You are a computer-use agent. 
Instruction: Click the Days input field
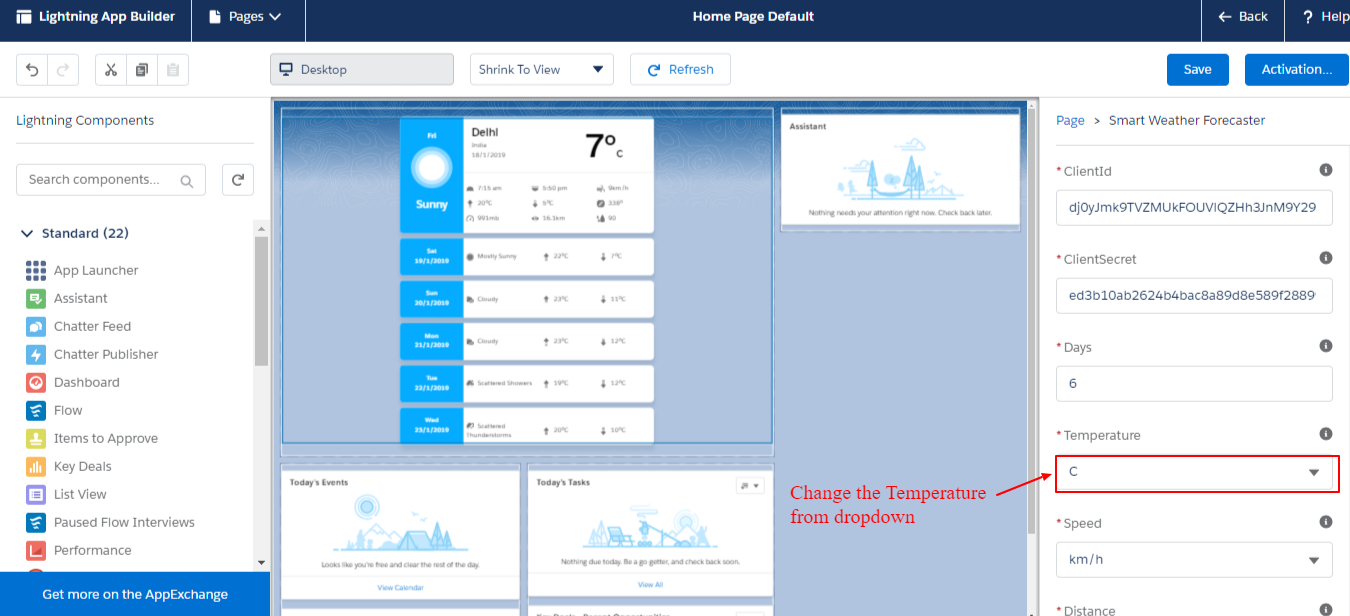point(1194,384)
